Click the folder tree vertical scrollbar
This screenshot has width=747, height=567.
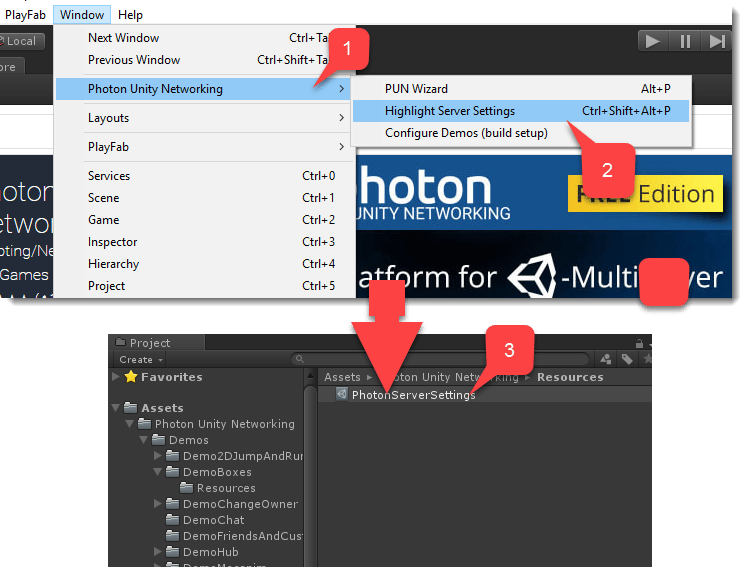pyautogui.click(x=310, y=476)
